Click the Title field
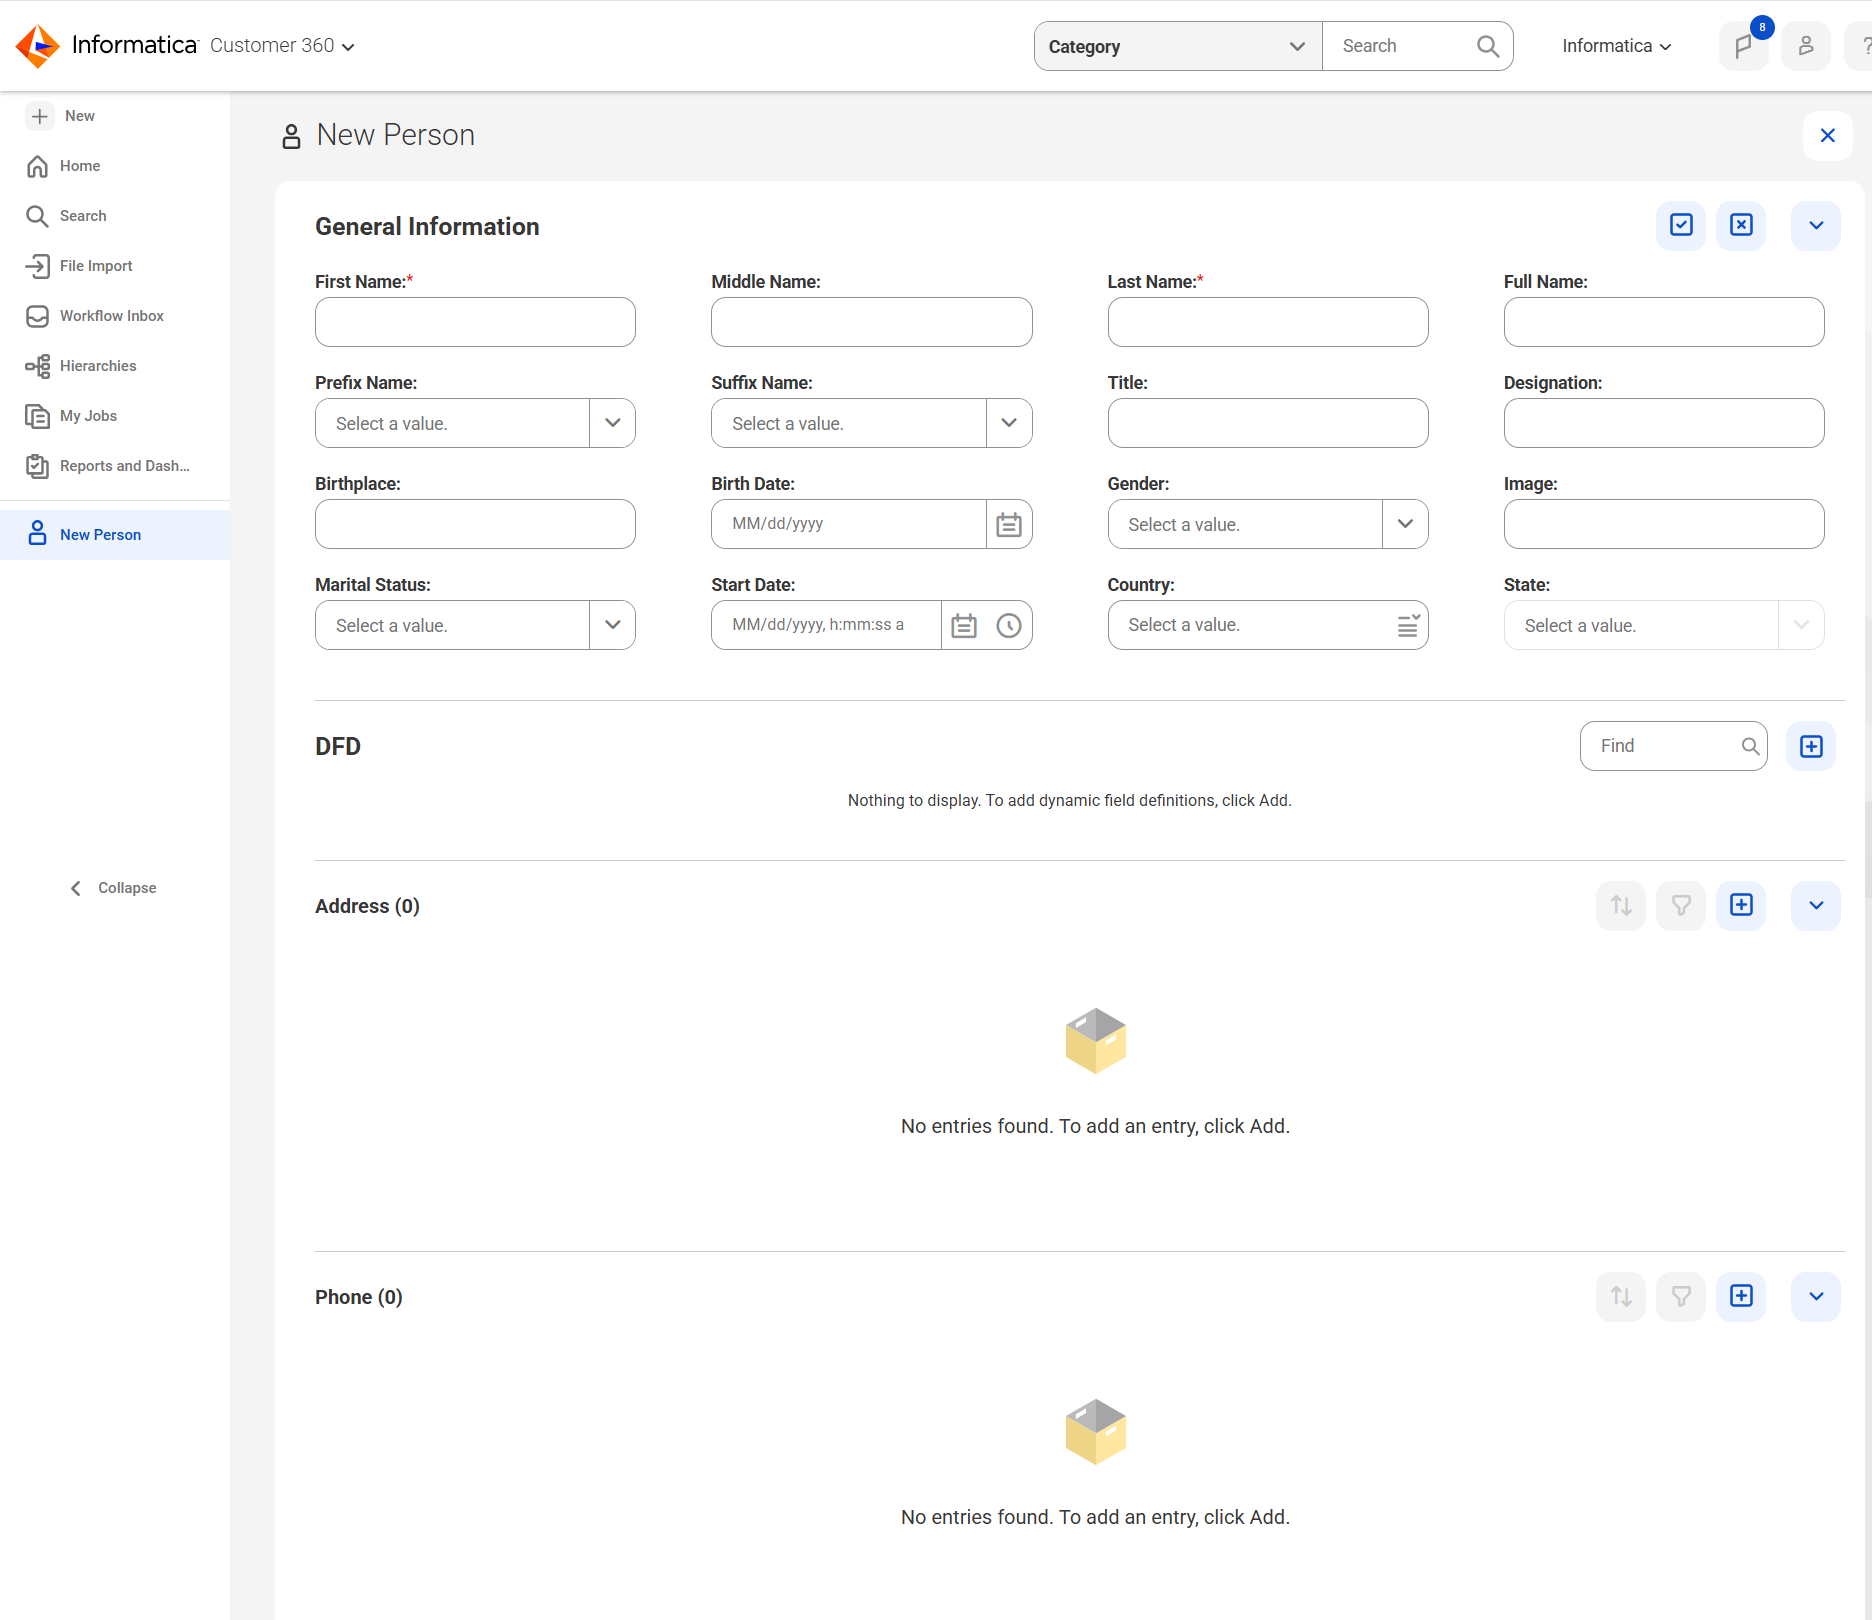The height and width of the screenshot is (1620, 1872). (1268, 423)
